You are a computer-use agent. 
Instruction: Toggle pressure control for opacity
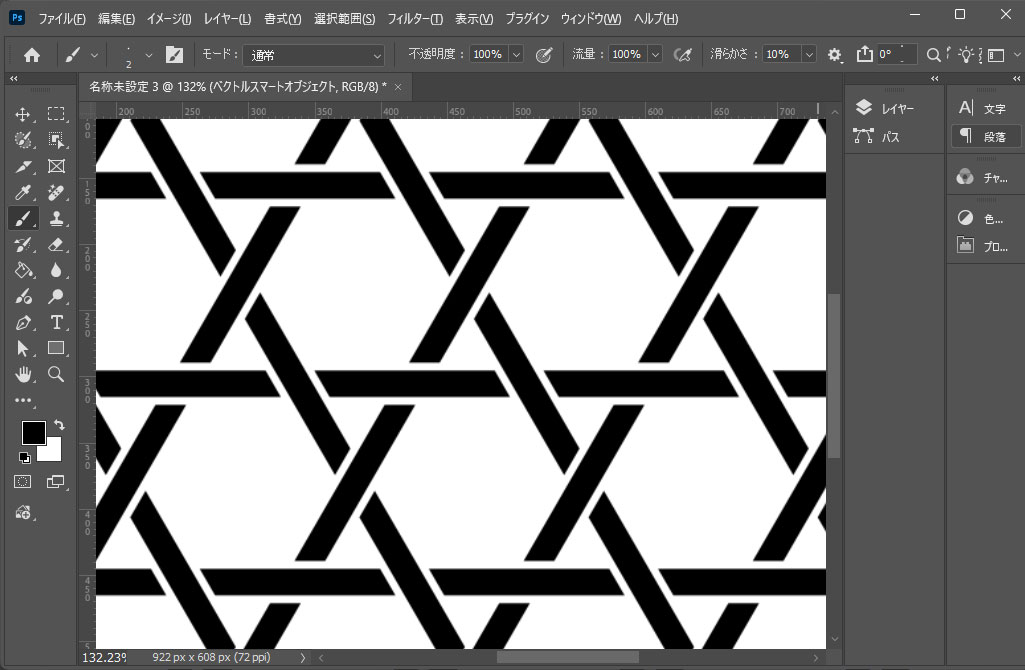pyautogui.click(x=545, y=55)
